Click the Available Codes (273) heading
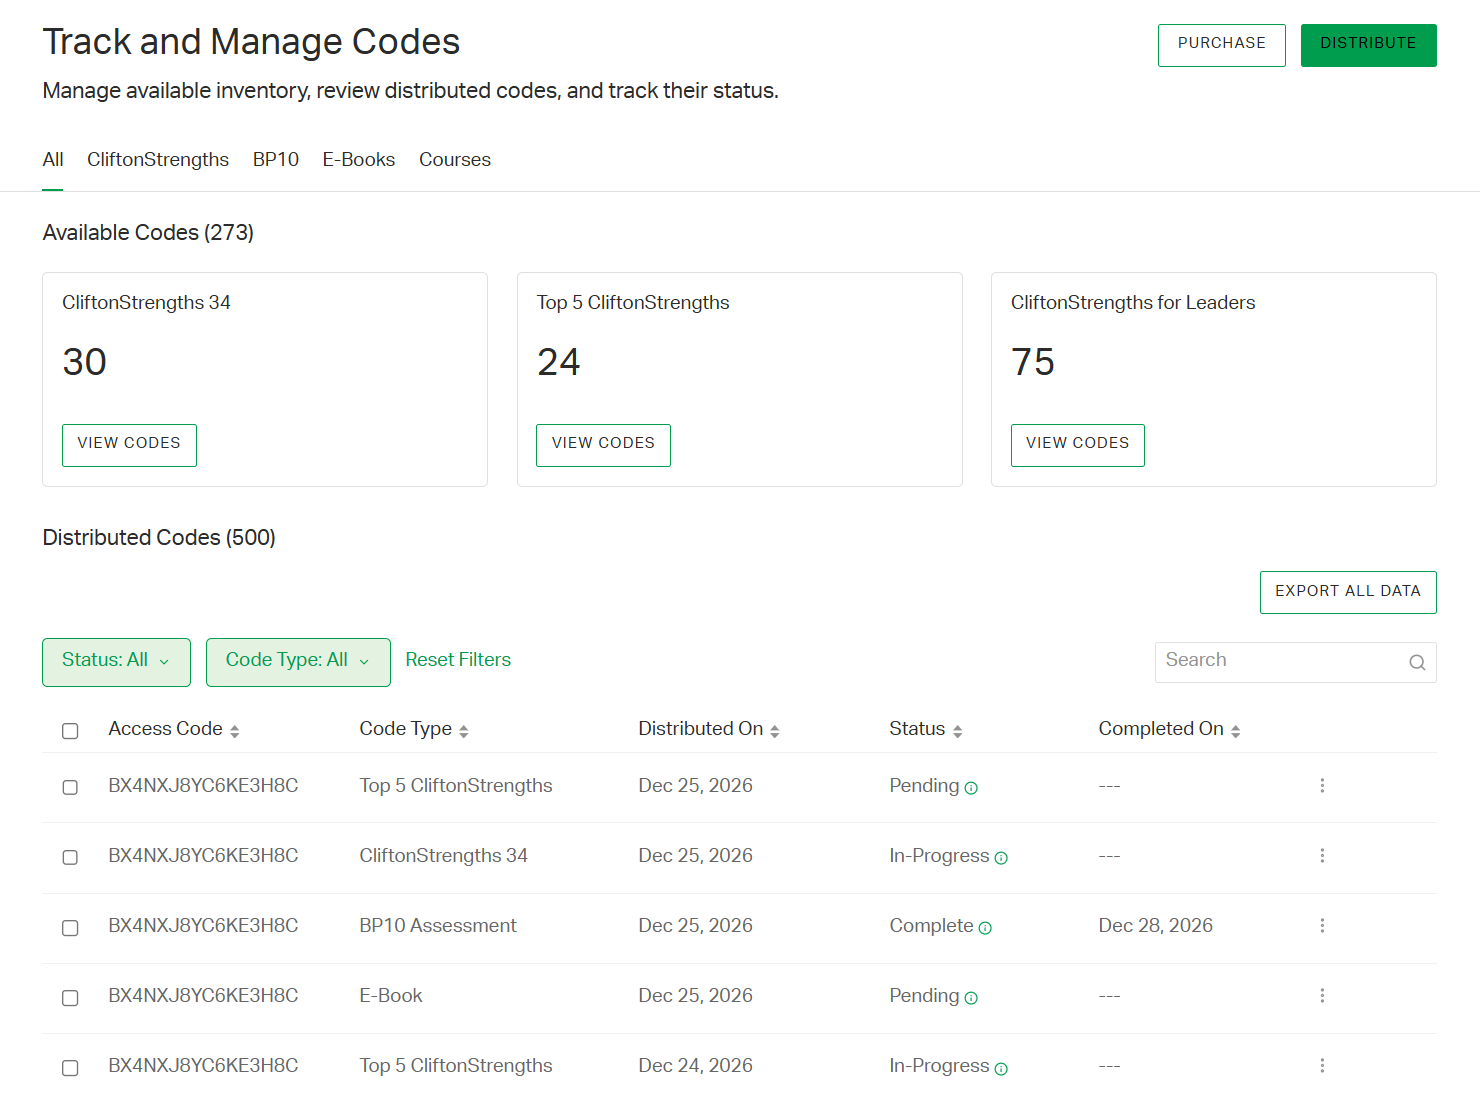Viewport: 1480px width, 1102px height. pyautogui.click(x=148, y=233)
